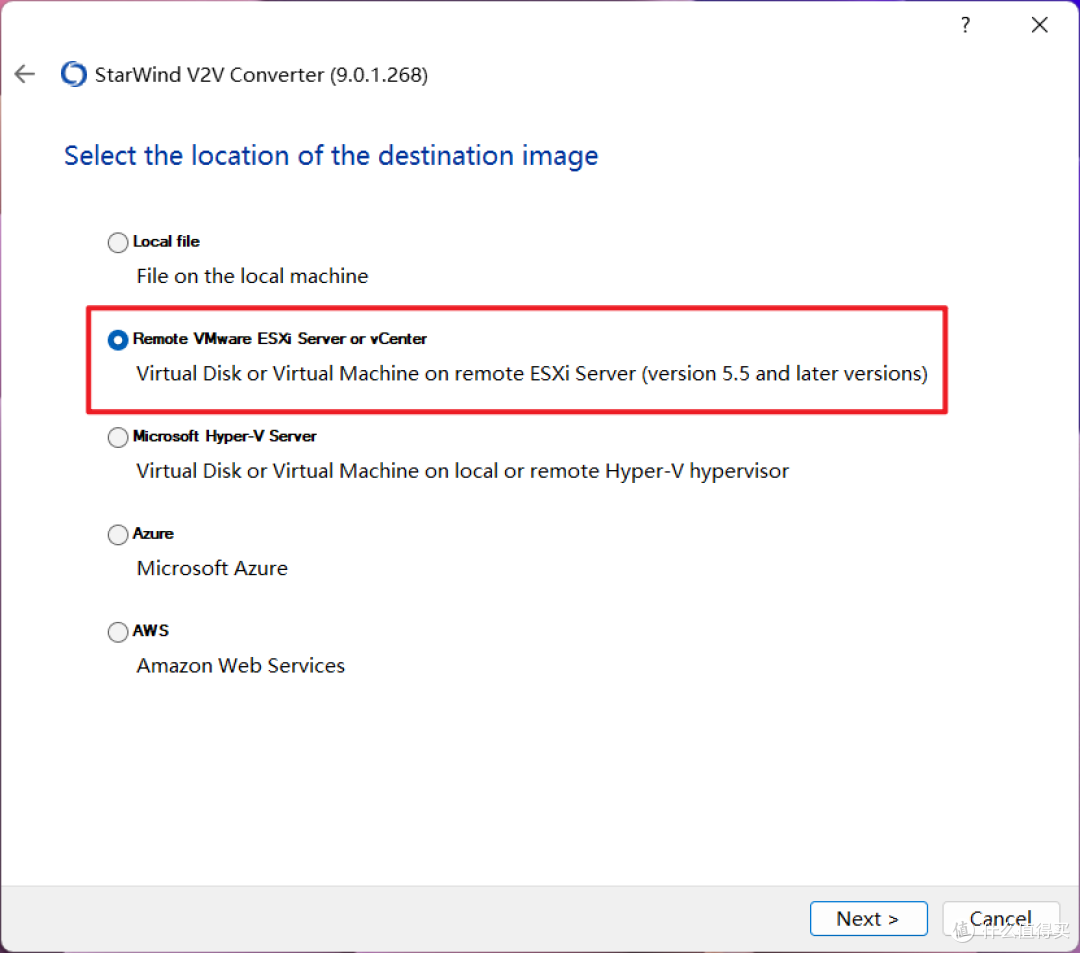Click the "File on the local machine" description
Viewport: 1080px width, 953px height.
[252, 276]
